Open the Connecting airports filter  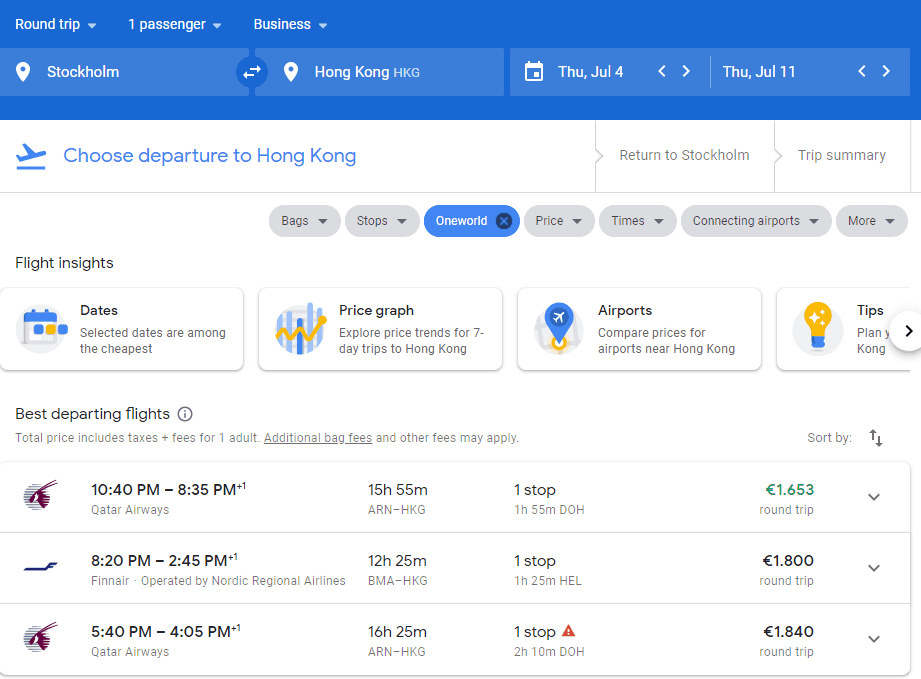[756, 221]
